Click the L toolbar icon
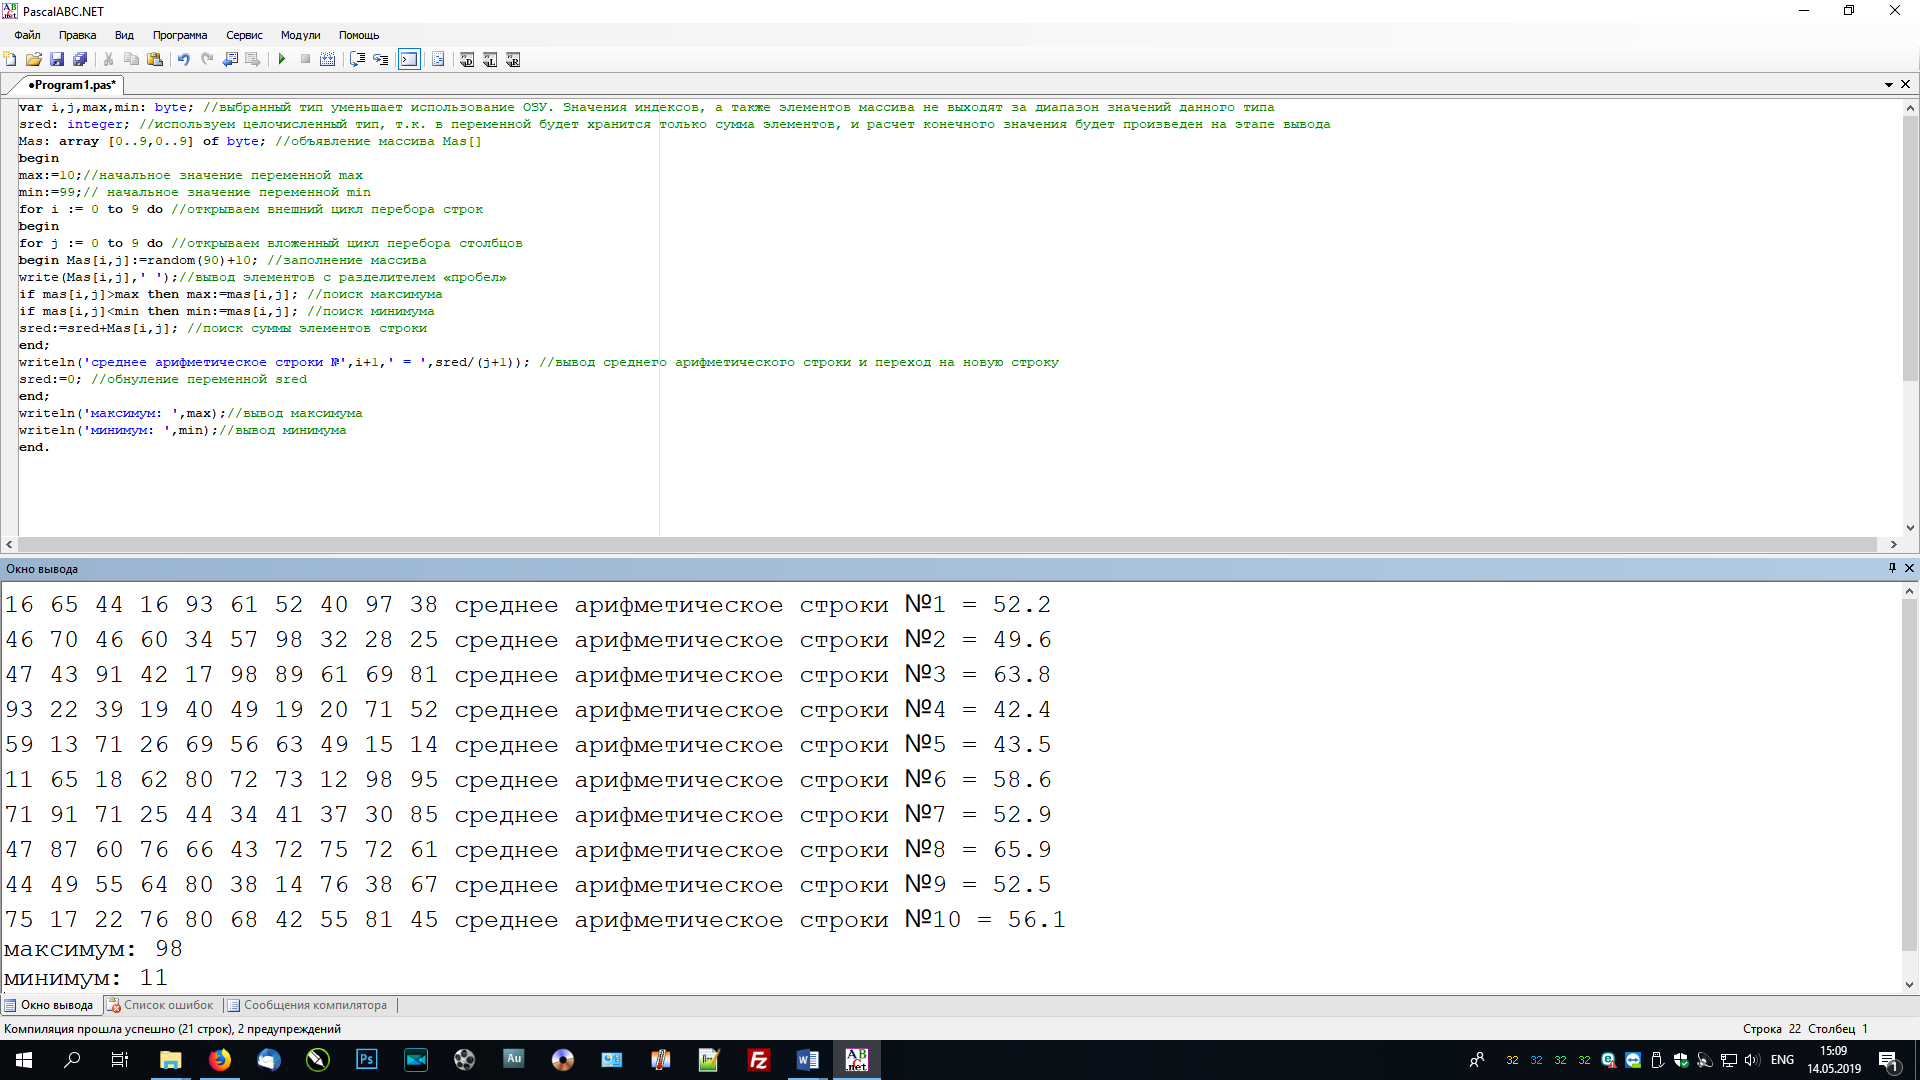 (x=490, y=60)
